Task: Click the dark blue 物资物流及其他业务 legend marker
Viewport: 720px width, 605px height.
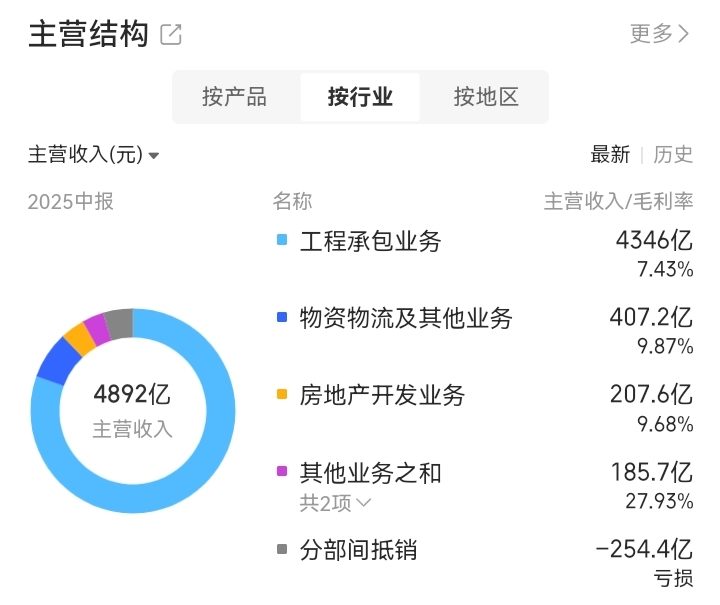Action: click(x=282, y=317)
